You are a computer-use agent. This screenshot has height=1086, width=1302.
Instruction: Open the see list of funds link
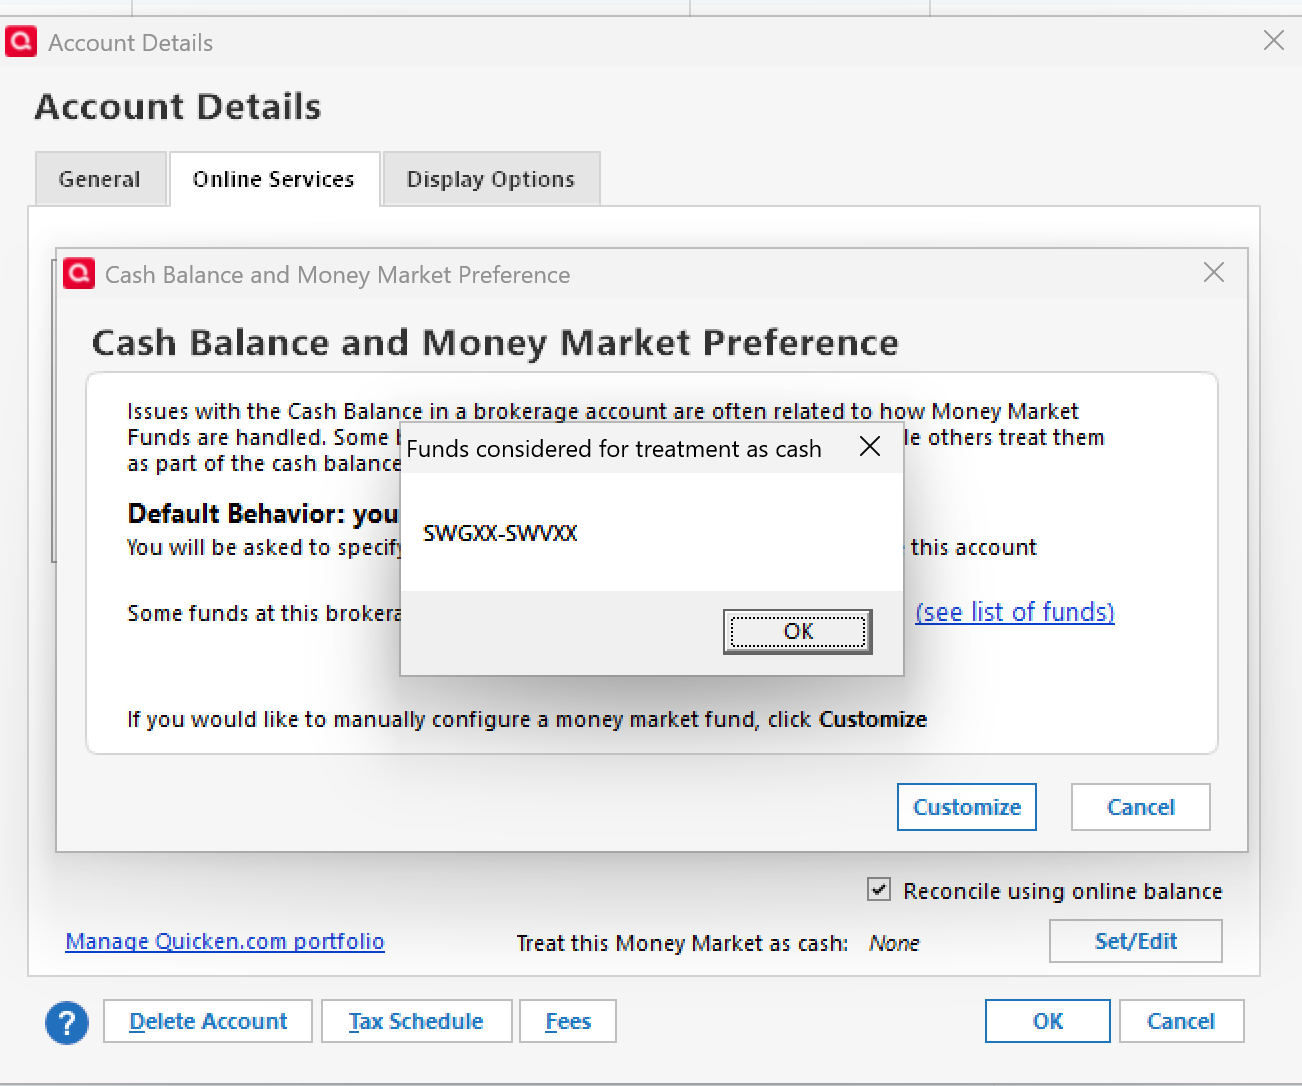[x=1015, y=612]
